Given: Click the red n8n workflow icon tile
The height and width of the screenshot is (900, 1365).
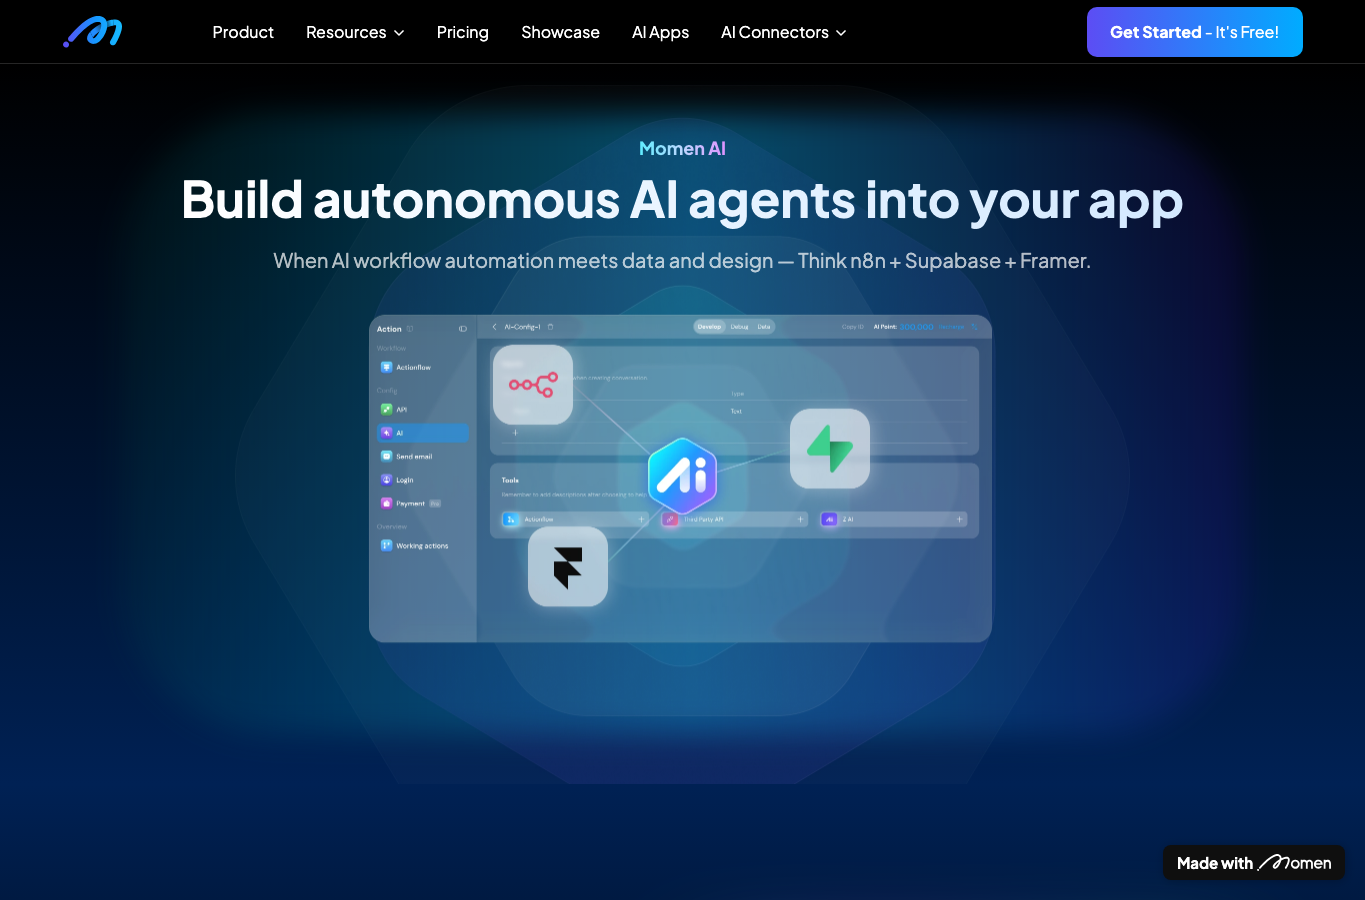Looking at the screenshot, I should [533, 385].
